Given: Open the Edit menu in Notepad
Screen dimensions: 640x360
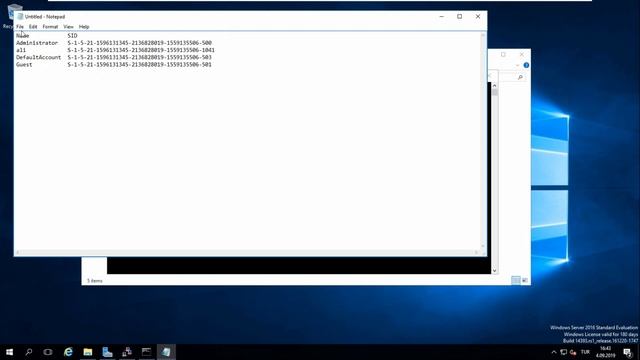Looking at the screenshot, I should pyautogui.click(x=33, y=27).
